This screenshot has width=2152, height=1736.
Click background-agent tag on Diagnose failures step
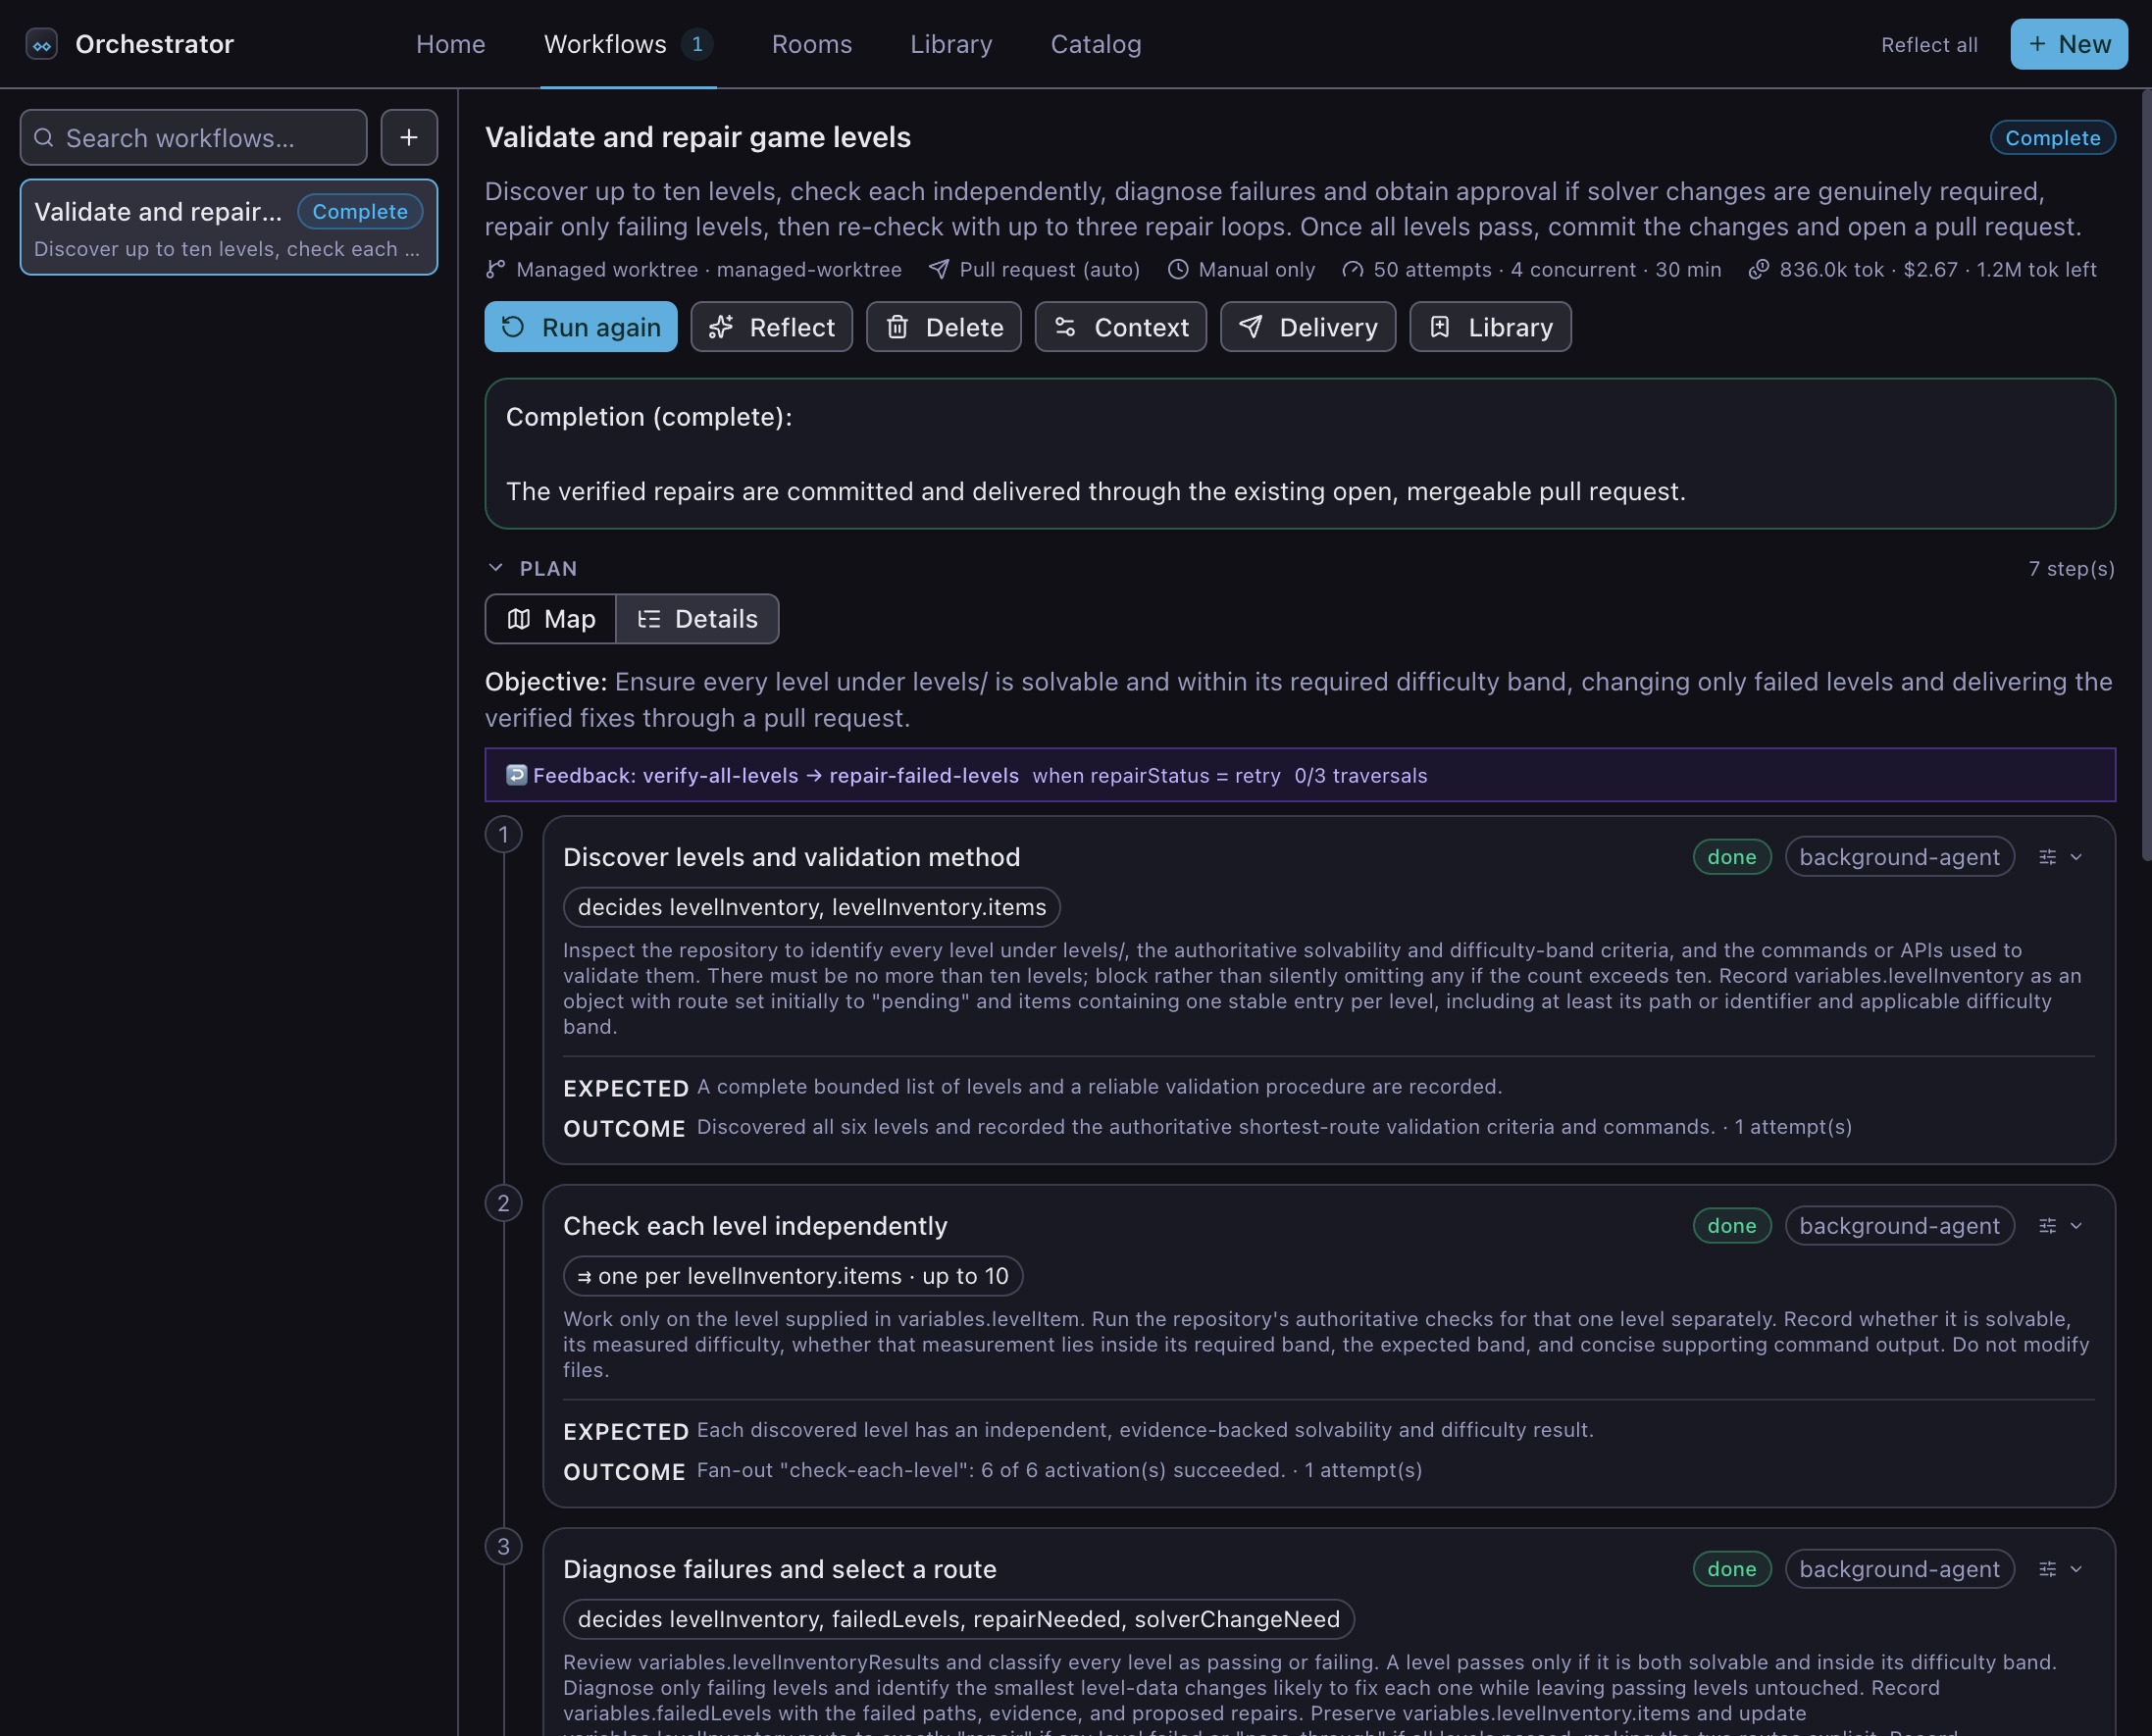(x=1899, y=1569)
